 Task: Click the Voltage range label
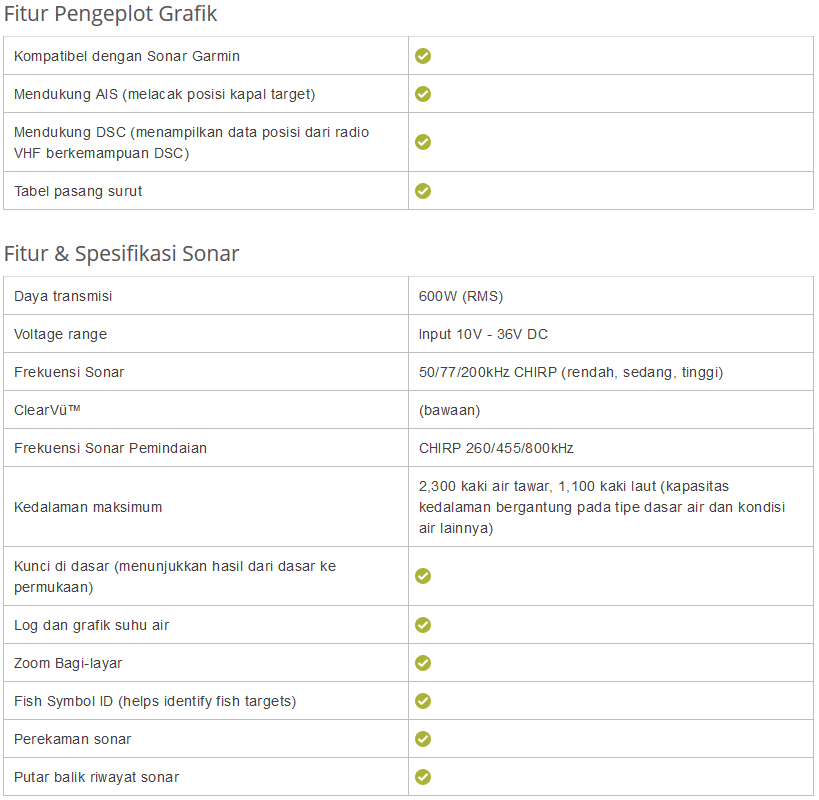tap(60, 334)
